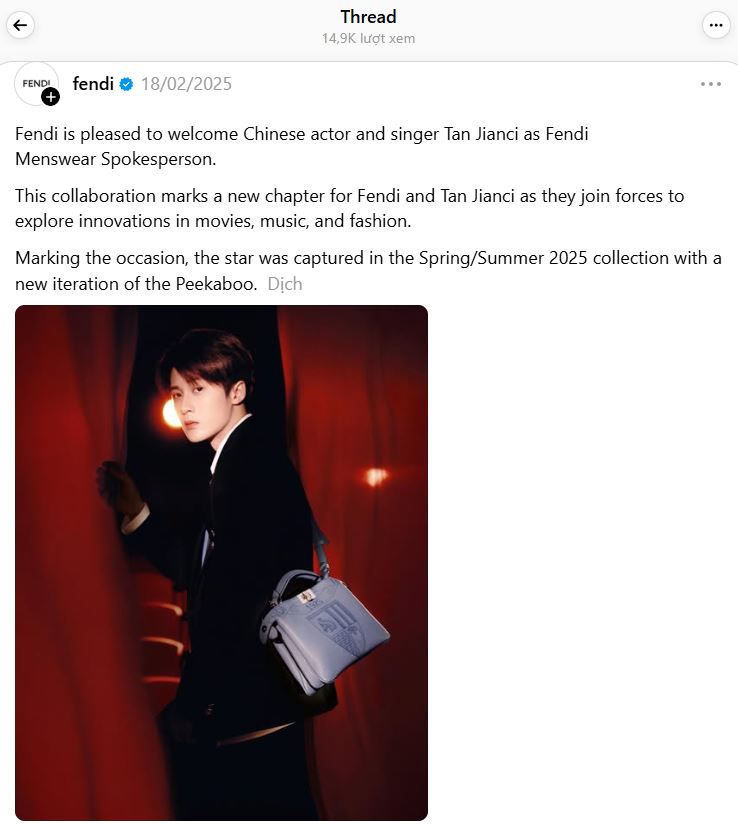Open the post's three-dot more menu
The image size is (738, 825).
click(711, 84)
